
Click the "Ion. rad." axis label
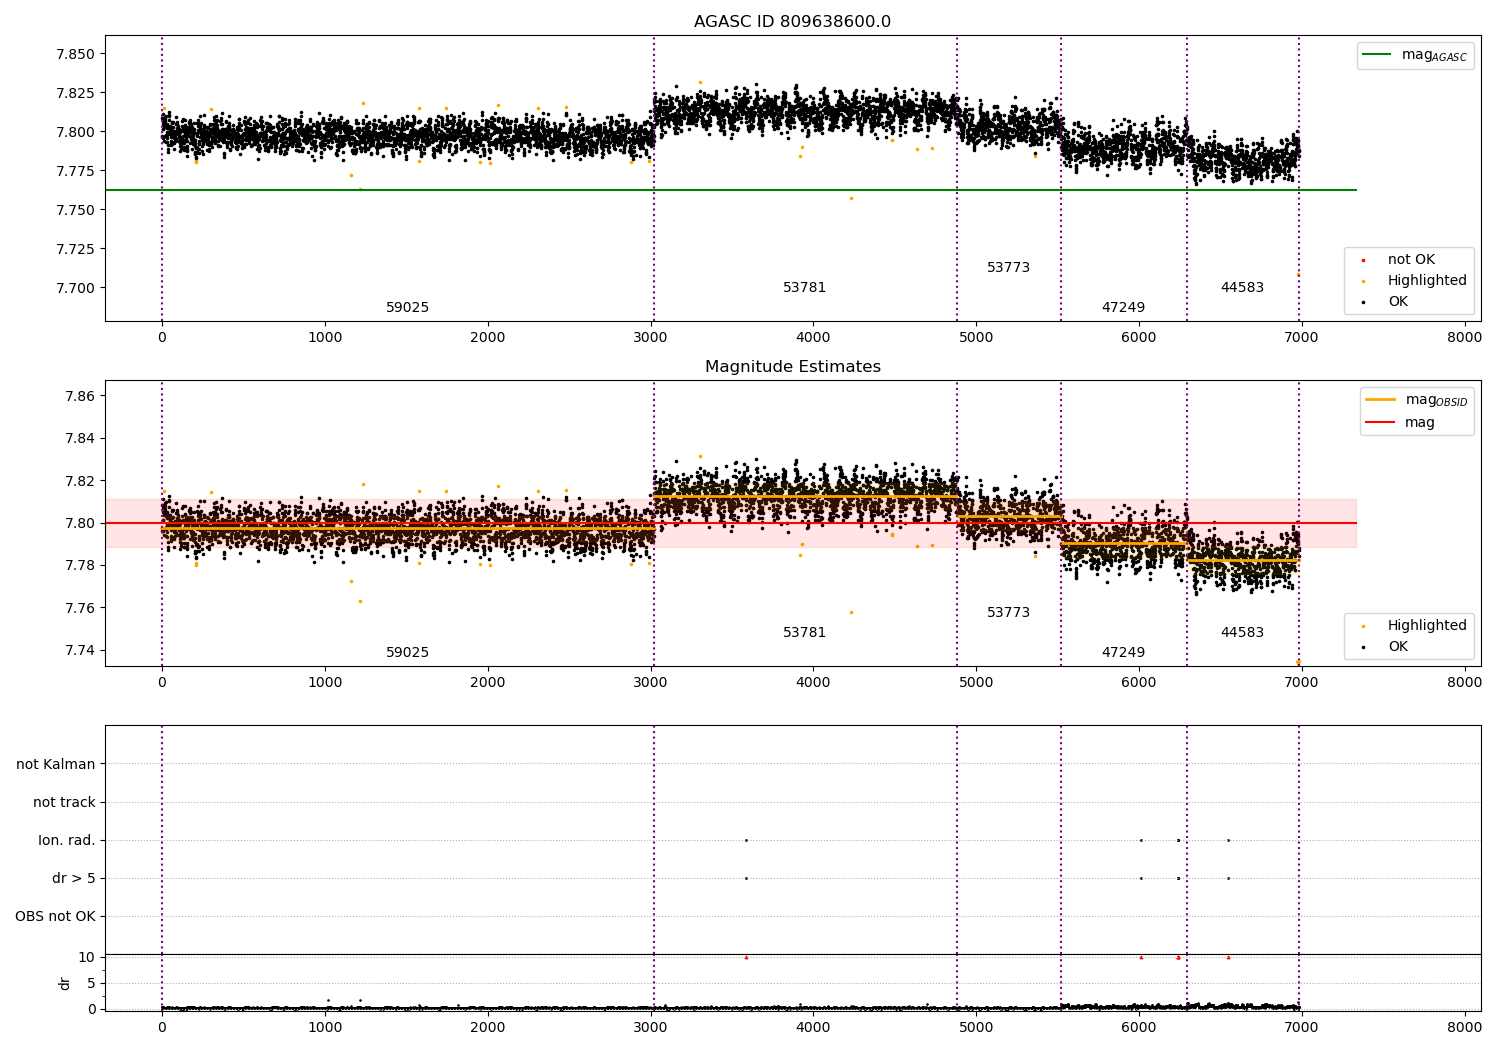click(x=67, y=840)
